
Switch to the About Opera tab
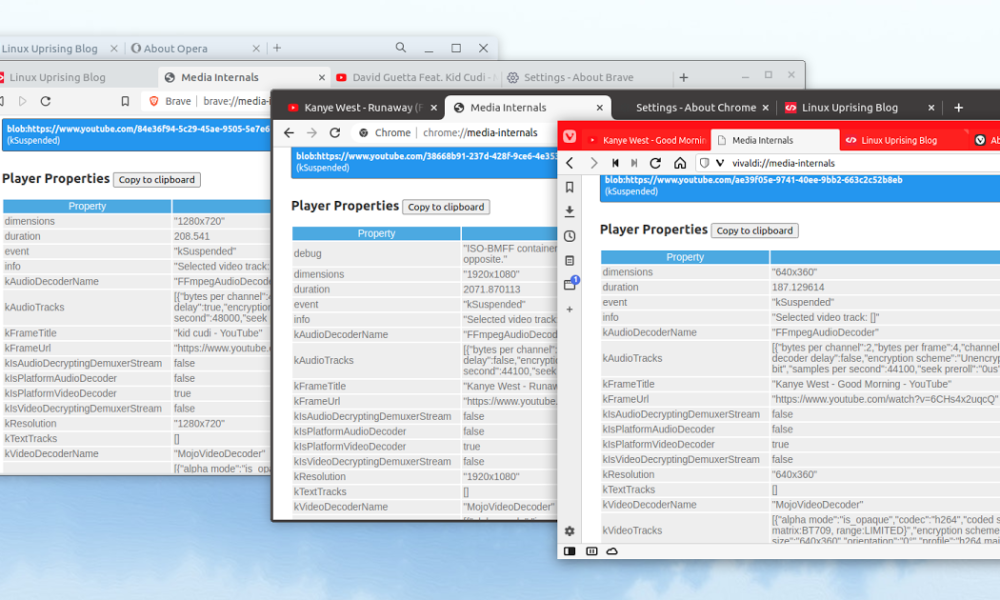click(x=195, y=48)
